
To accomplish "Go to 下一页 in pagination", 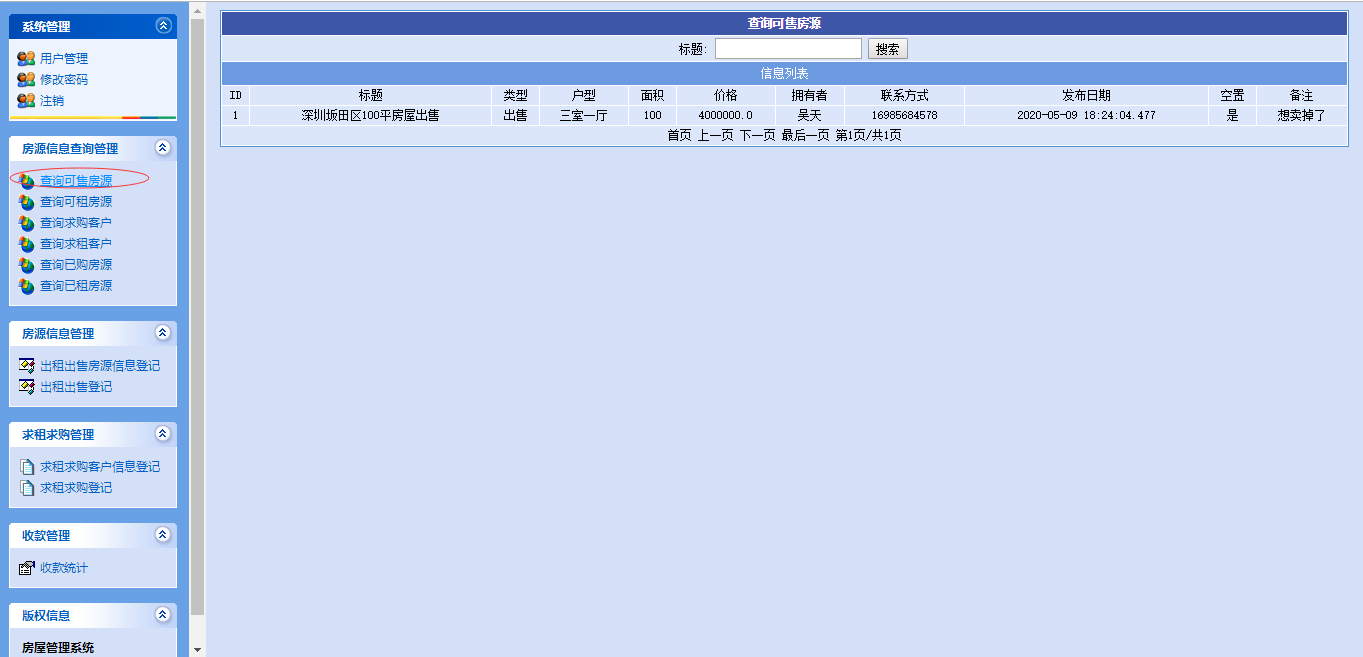I will point(757,135).
